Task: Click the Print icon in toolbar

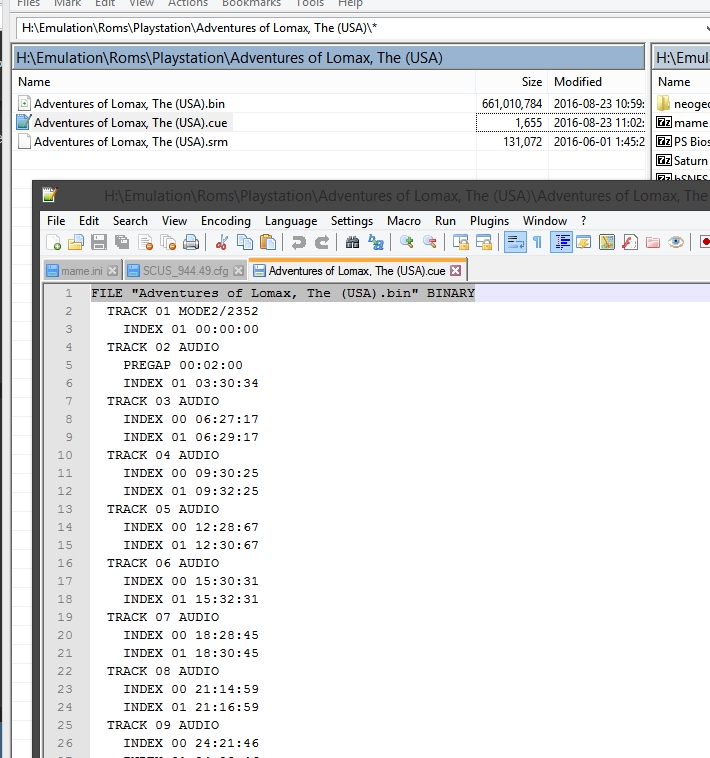Action: [x=191, y=242]
